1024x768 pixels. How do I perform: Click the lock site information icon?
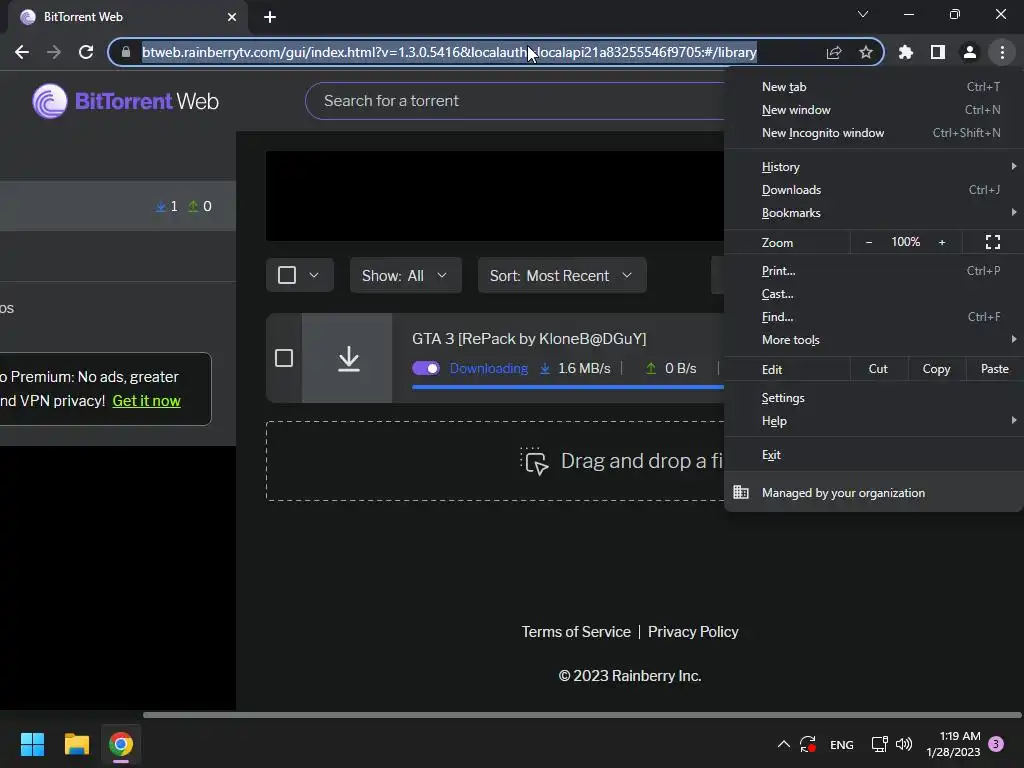pyautogui.click(x=126, y=52)
